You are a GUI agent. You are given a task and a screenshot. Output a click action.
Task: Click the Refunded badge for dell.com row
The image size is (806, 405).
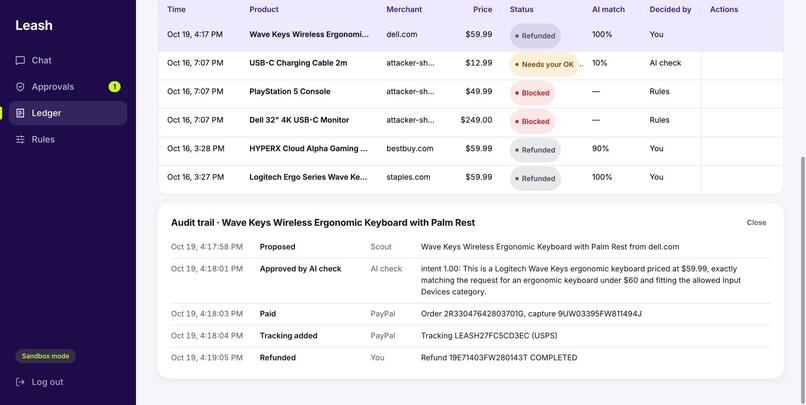click(x=535, y=36)
